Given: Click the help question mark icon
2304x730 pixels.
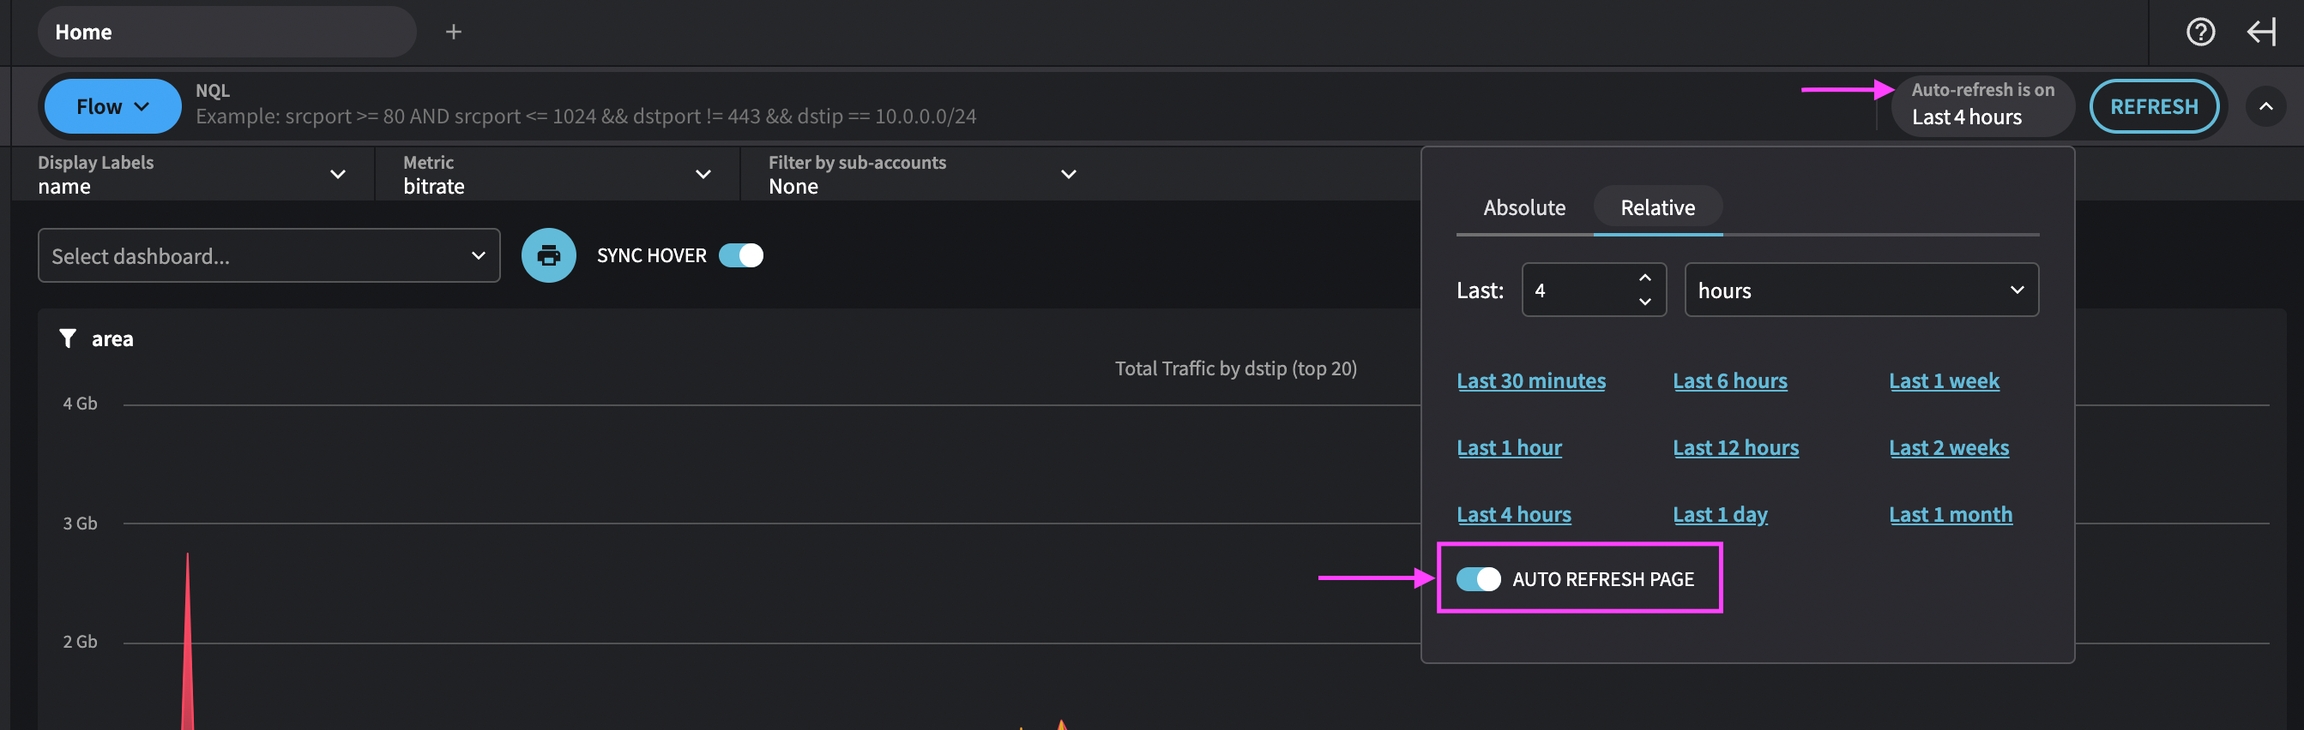Looking at the screenshot, I should click(x=2200, y=32).
